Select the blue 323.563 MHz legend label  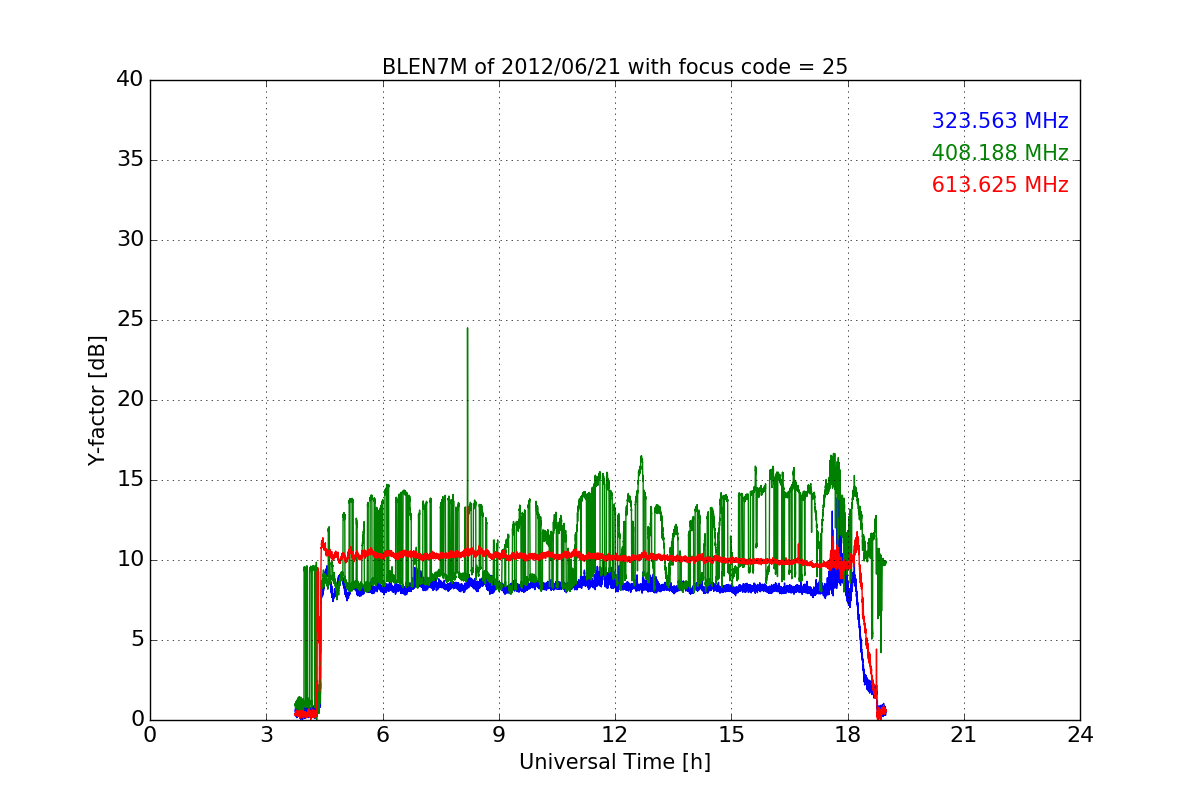pos(1000,121)
